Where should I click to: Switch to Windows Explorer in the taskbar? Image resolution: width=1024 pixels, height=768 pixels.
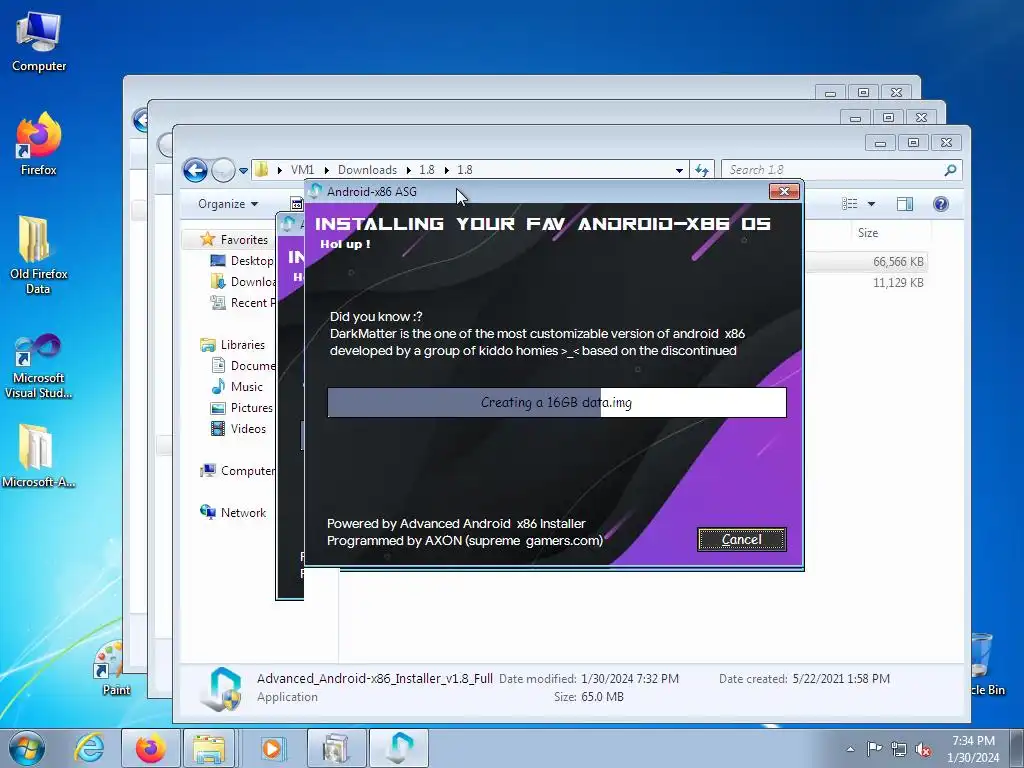209,749
